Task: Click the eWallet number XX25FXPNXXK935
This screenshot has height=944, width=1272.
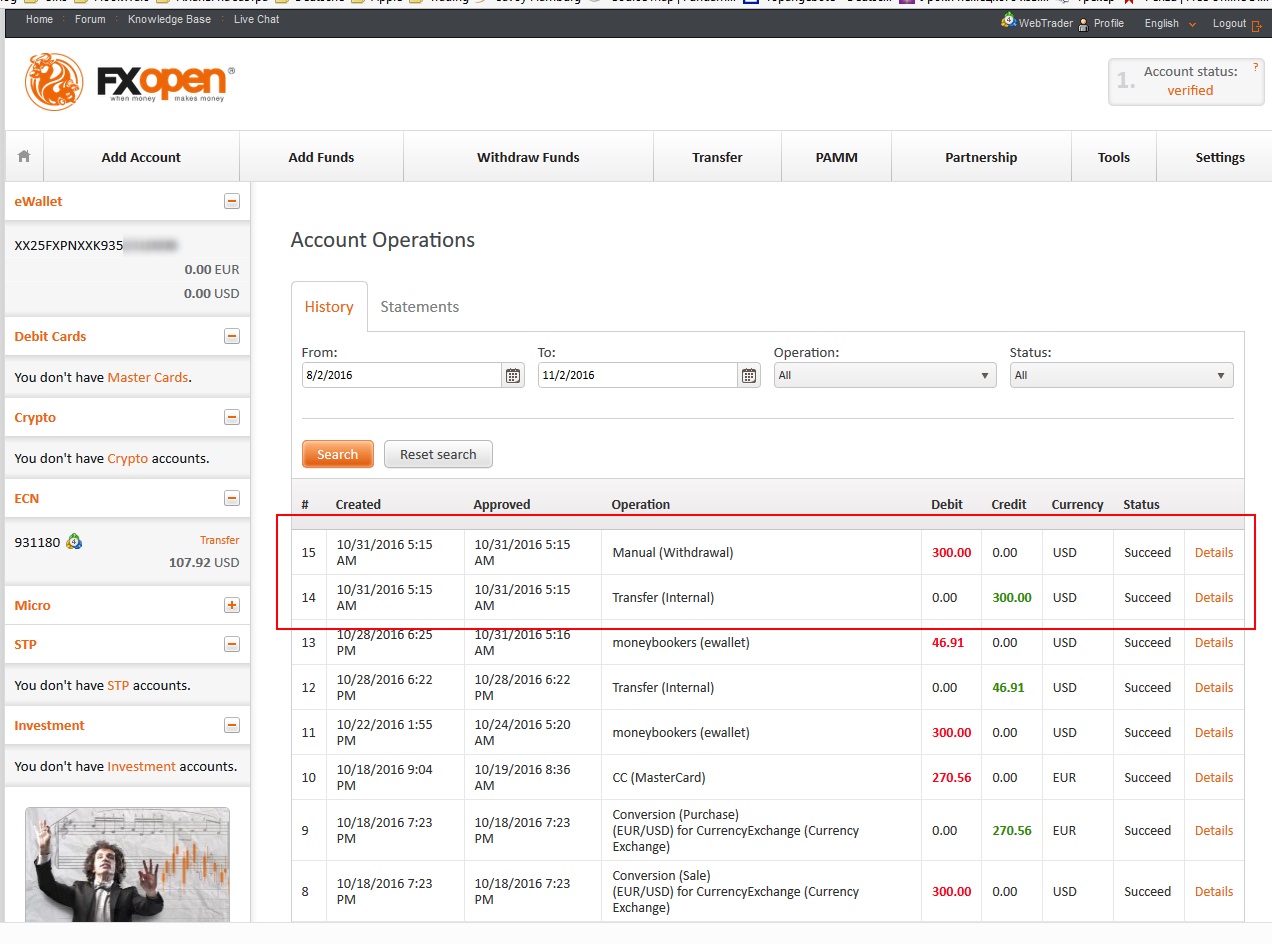Action: tap(69, 245)
